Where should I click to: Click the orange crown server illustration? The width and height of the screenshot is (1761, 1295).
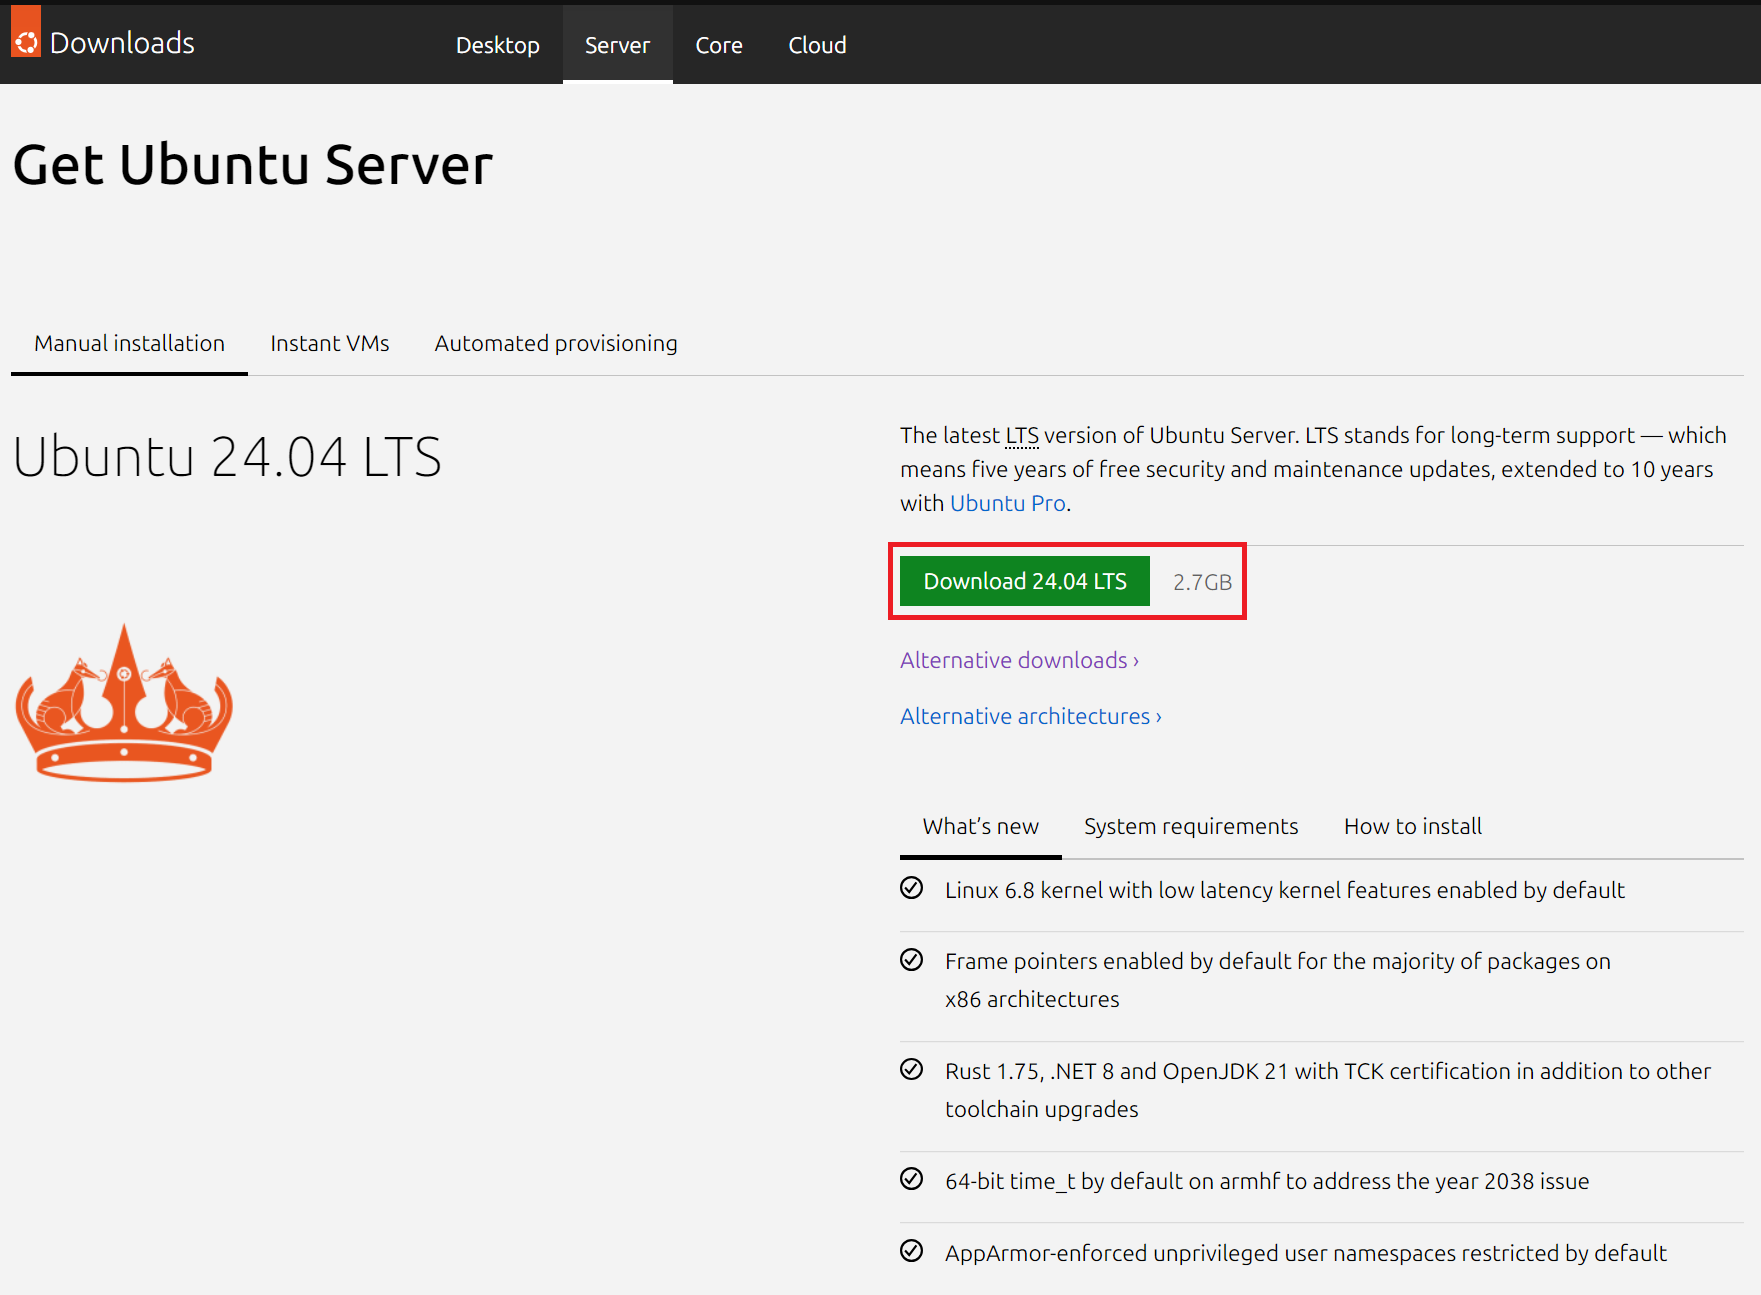[x=124, y=702]
